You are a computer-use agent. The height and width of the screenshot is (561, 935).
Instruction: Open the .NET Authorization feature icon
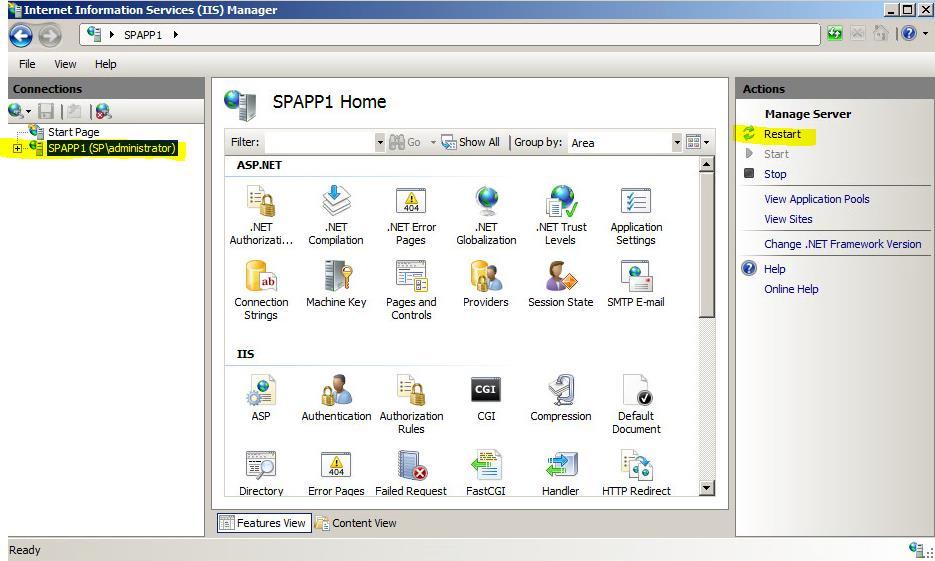261,215
